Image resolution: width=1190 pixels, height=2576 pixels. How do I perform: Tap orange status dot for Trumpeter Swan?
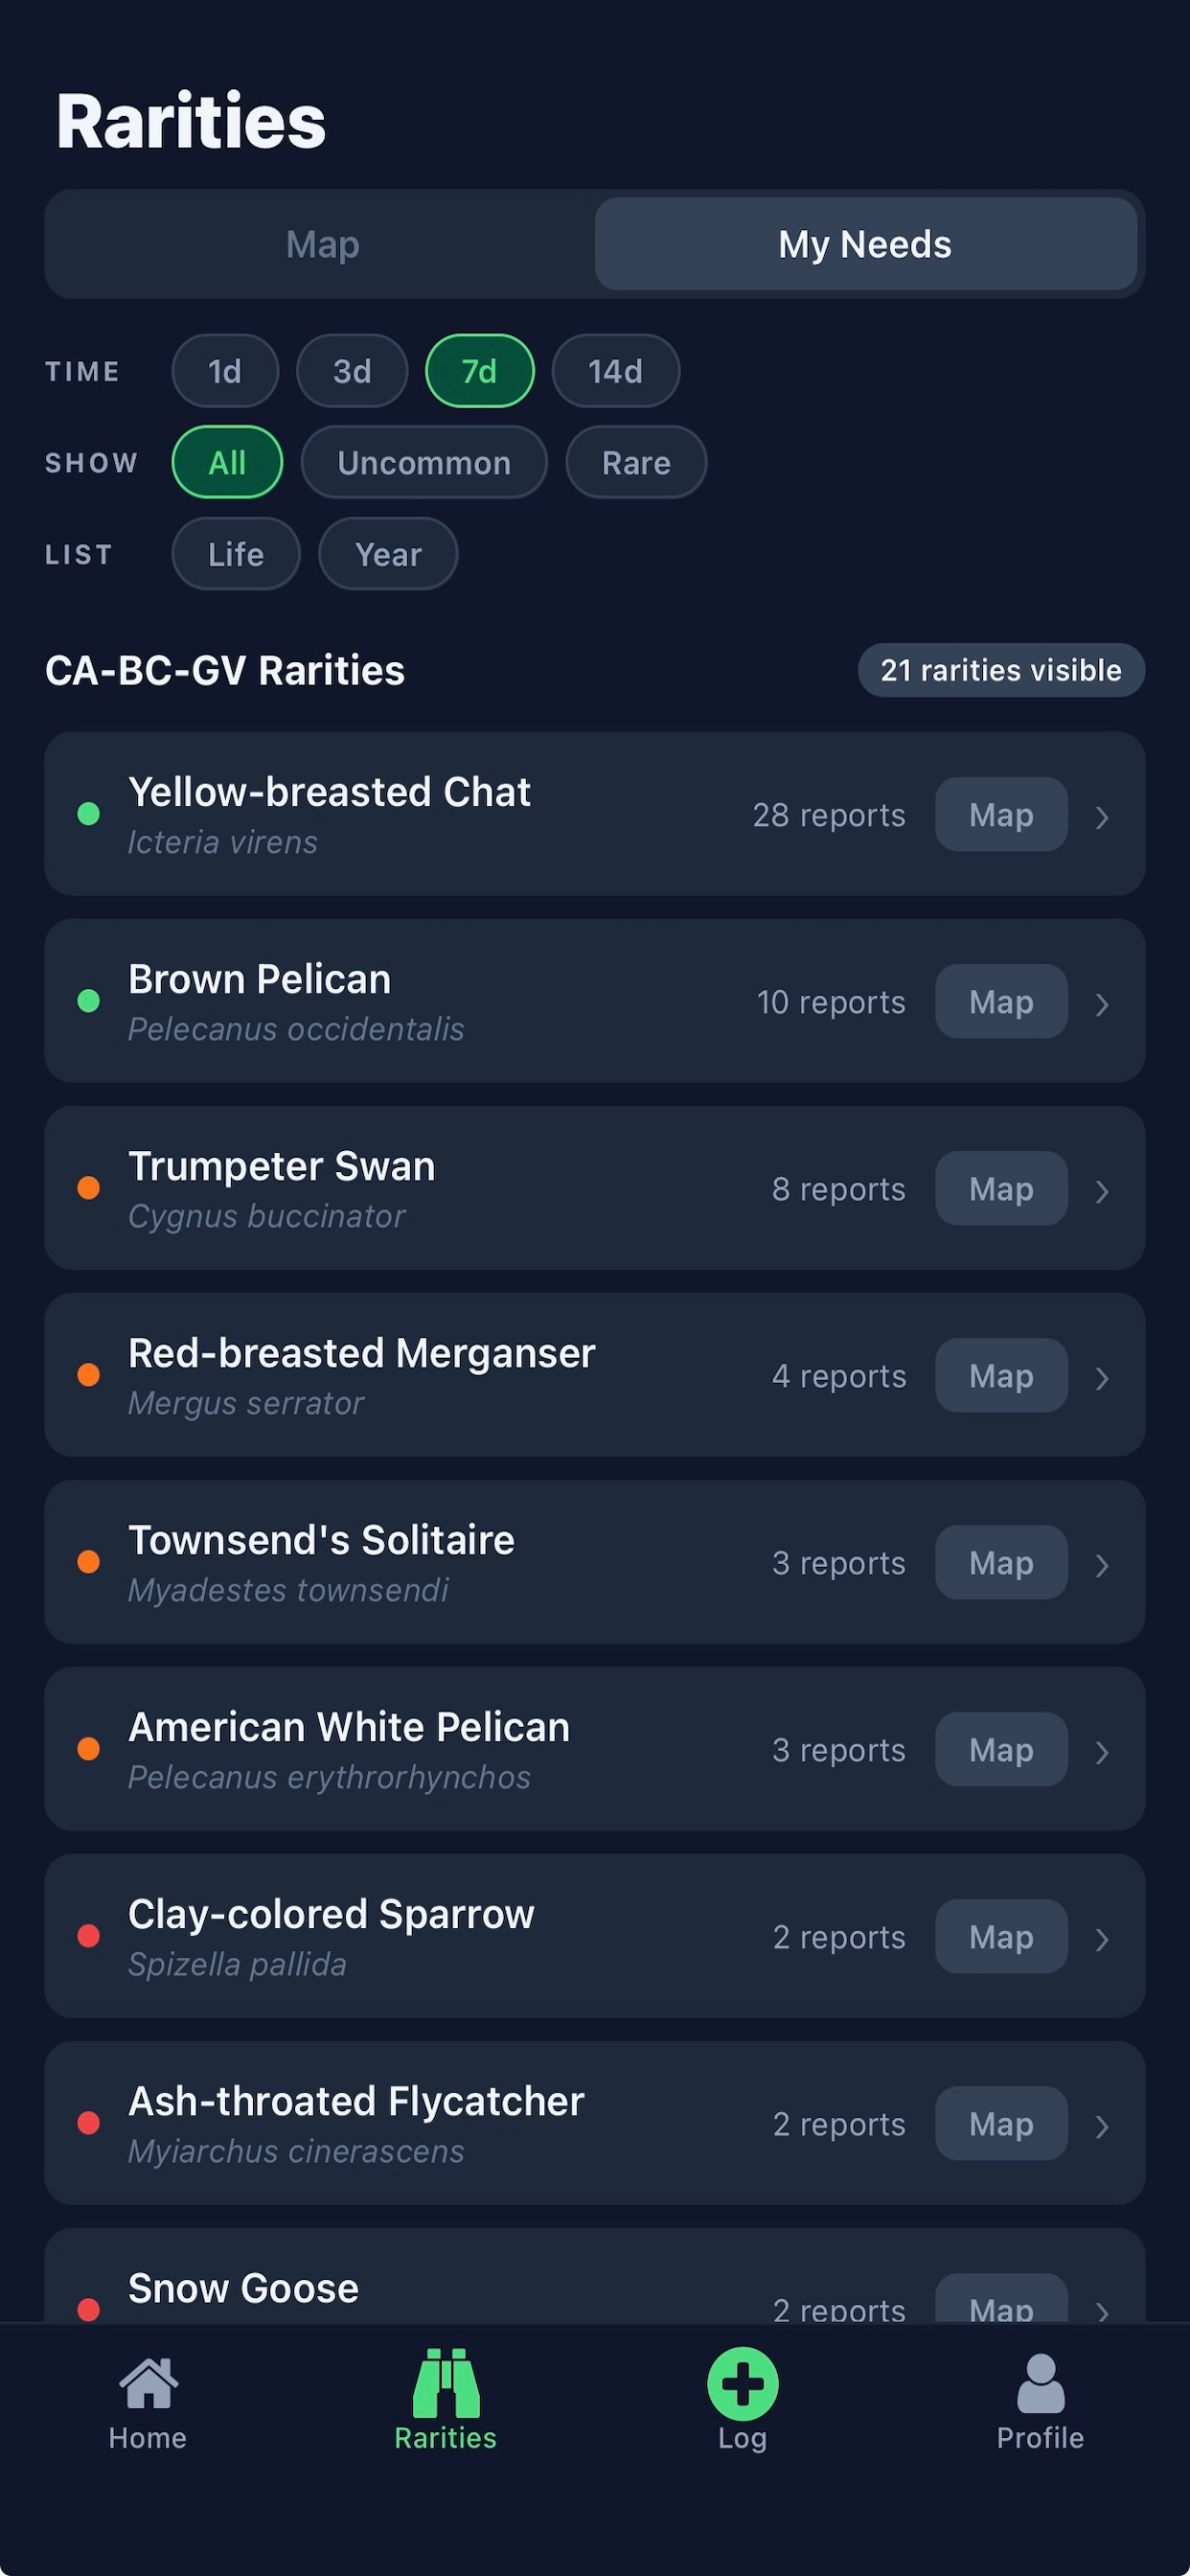pos(89,1188)
